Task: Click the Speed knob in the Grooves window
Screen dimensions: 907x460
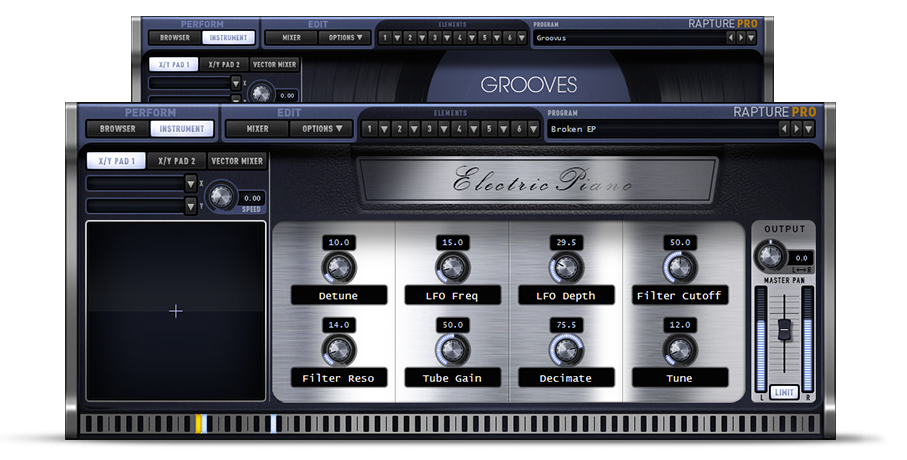Action: (x=261, y=93)
